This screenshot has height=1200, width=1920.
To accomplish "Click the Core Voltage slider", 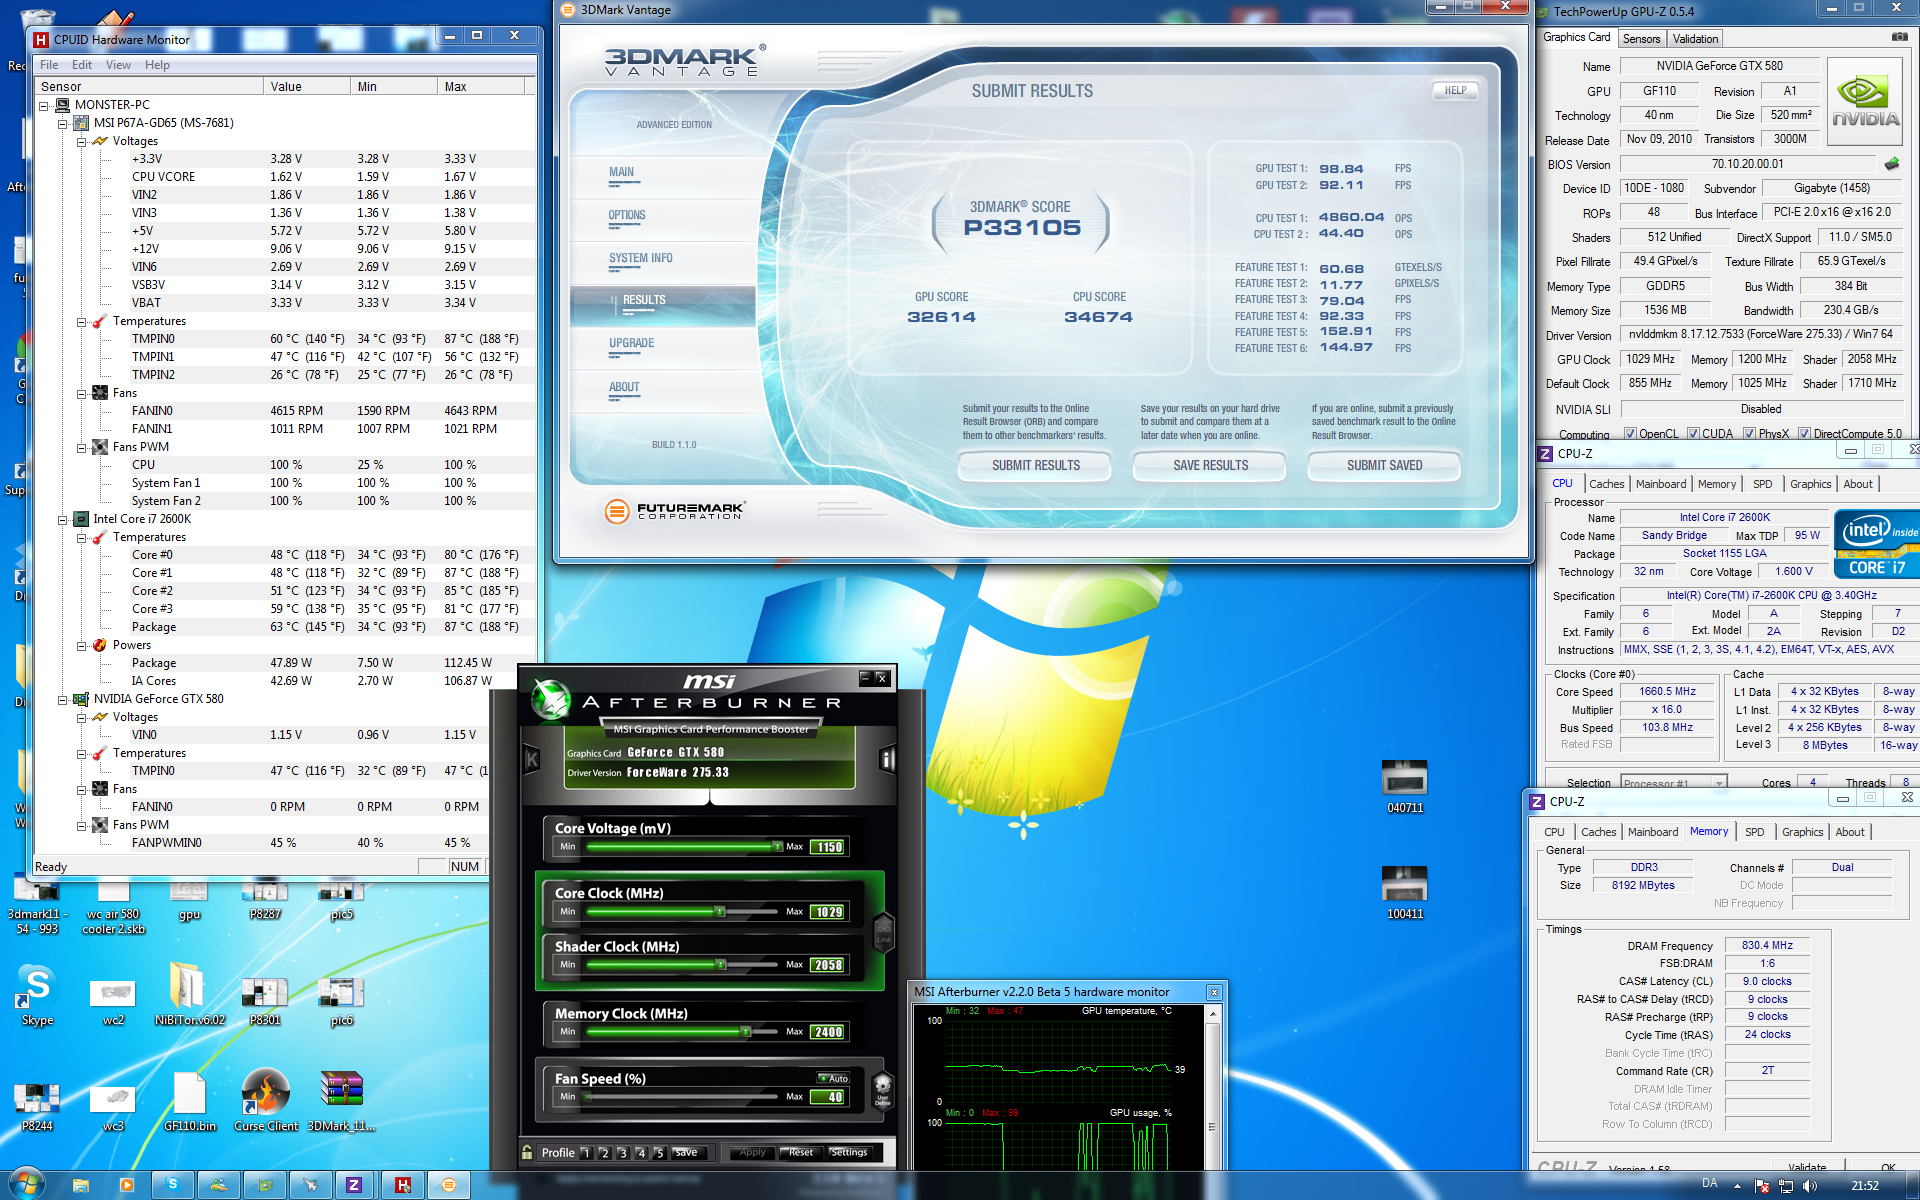I will tap(684, 846).
